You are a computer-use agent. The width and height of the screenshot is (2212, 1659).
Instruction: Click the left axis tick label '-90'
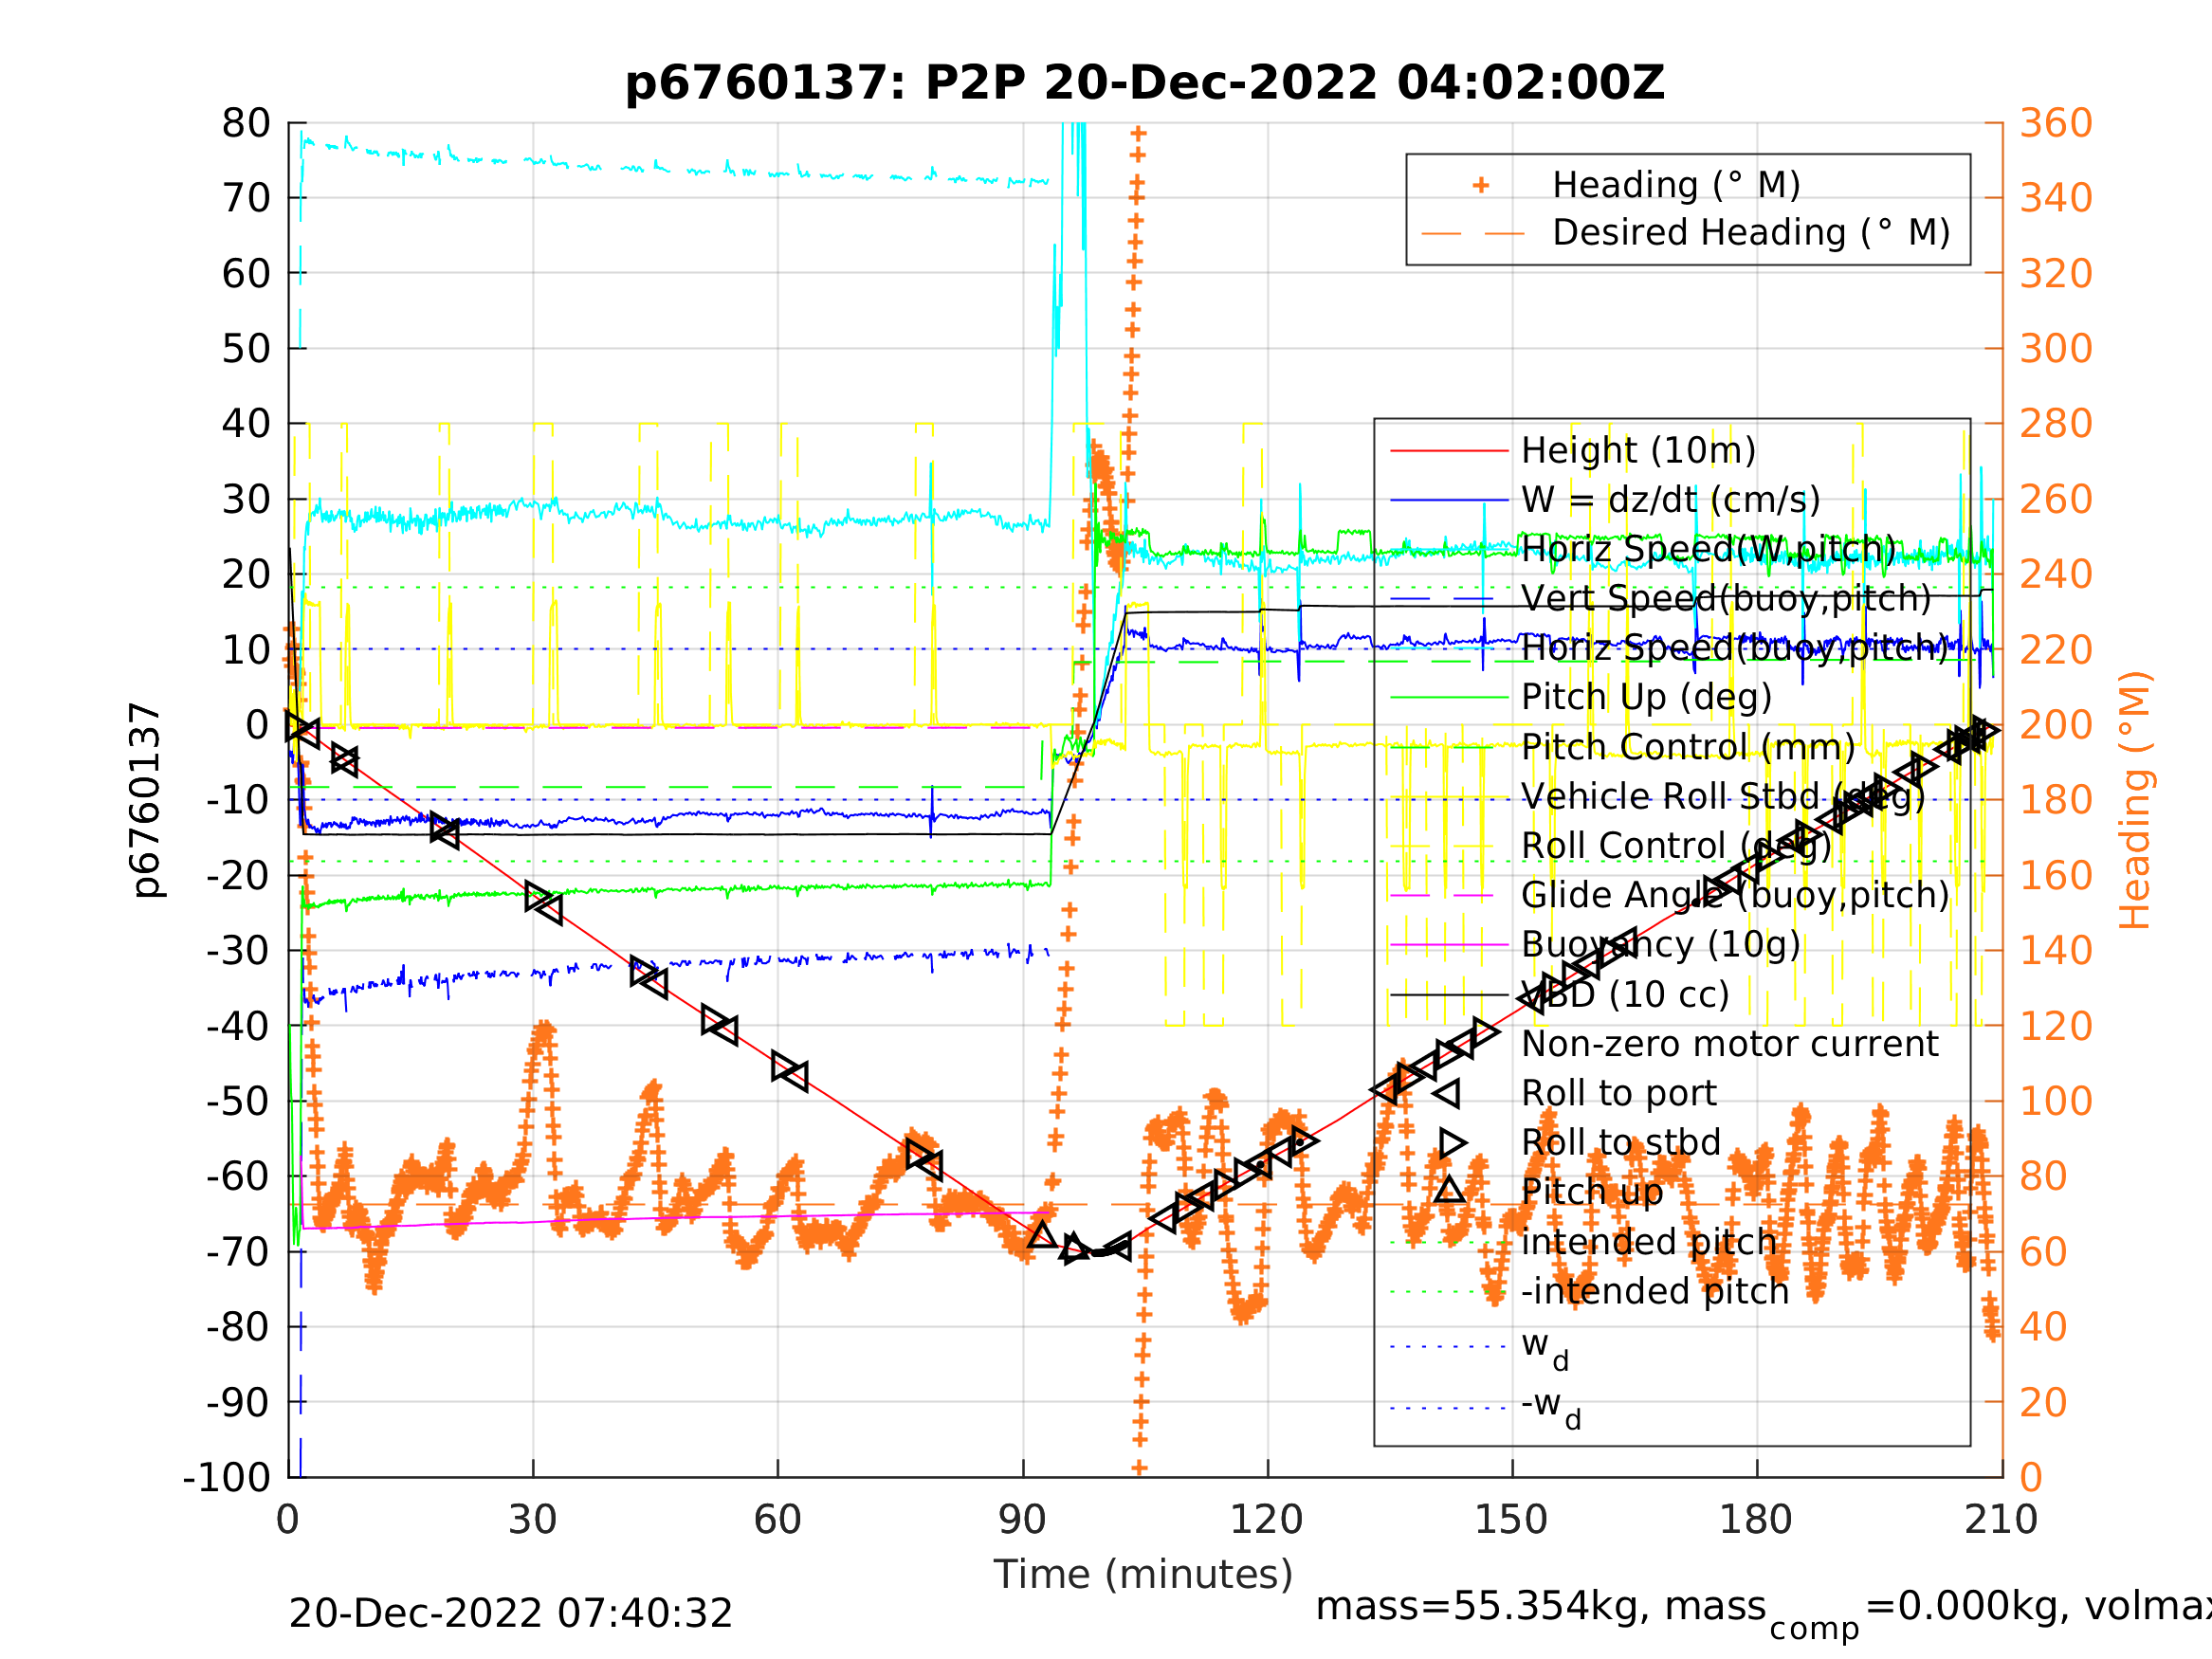(238, 1403)
